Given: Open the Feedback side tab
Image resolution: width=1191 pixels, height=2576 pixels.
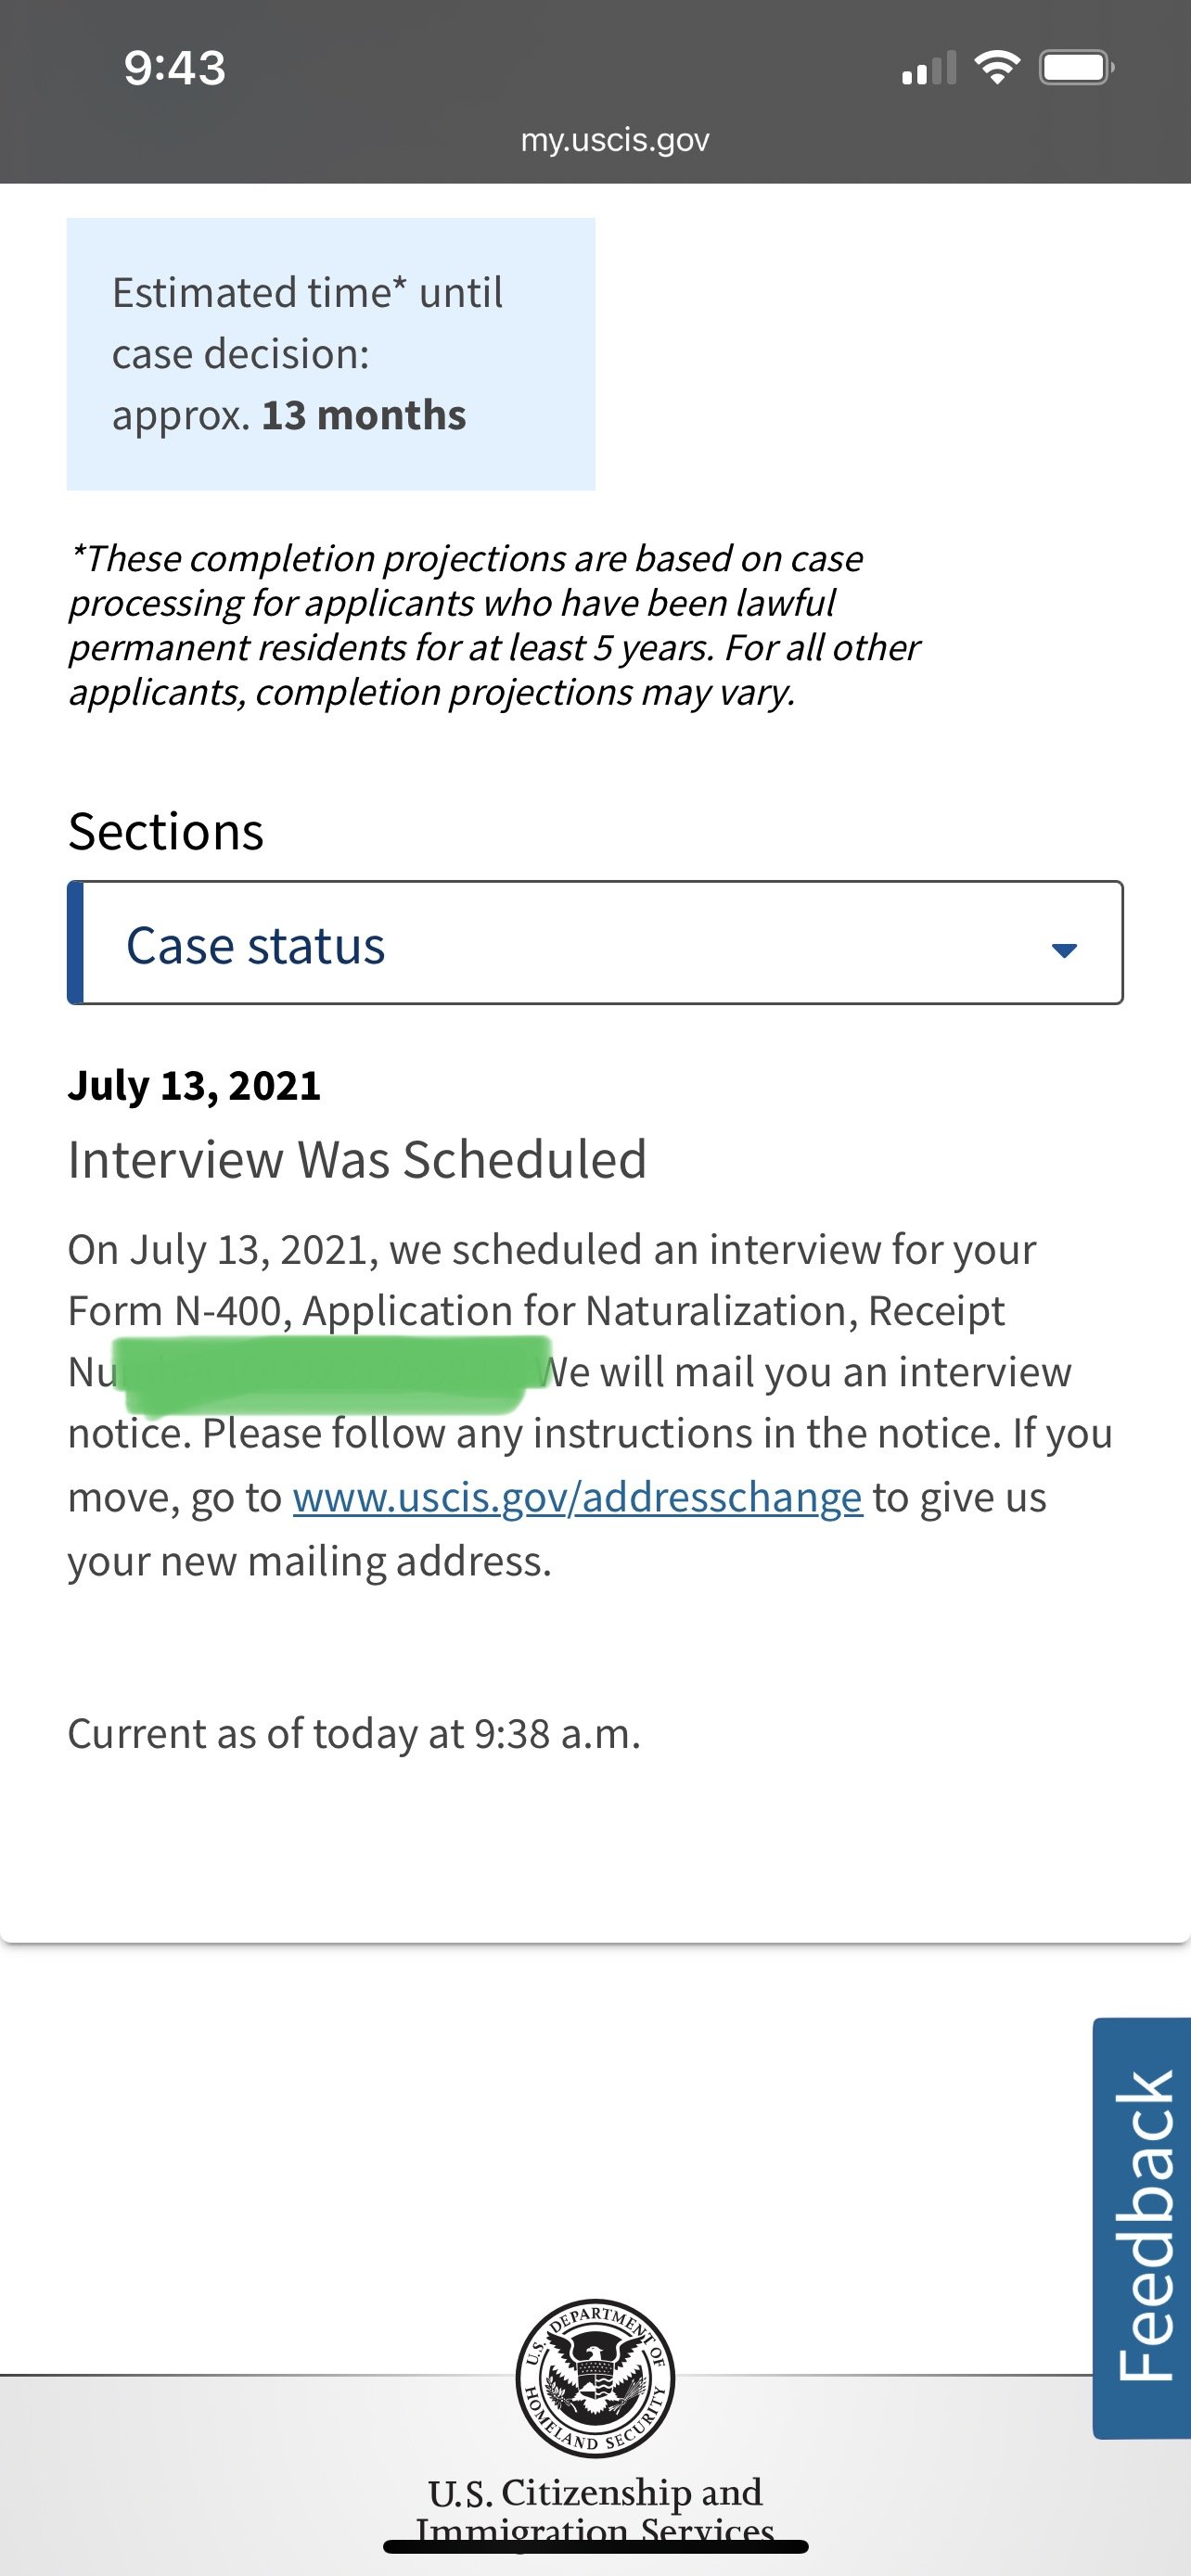Looking at the screenshot, I should click(x=1142, y=2228).
